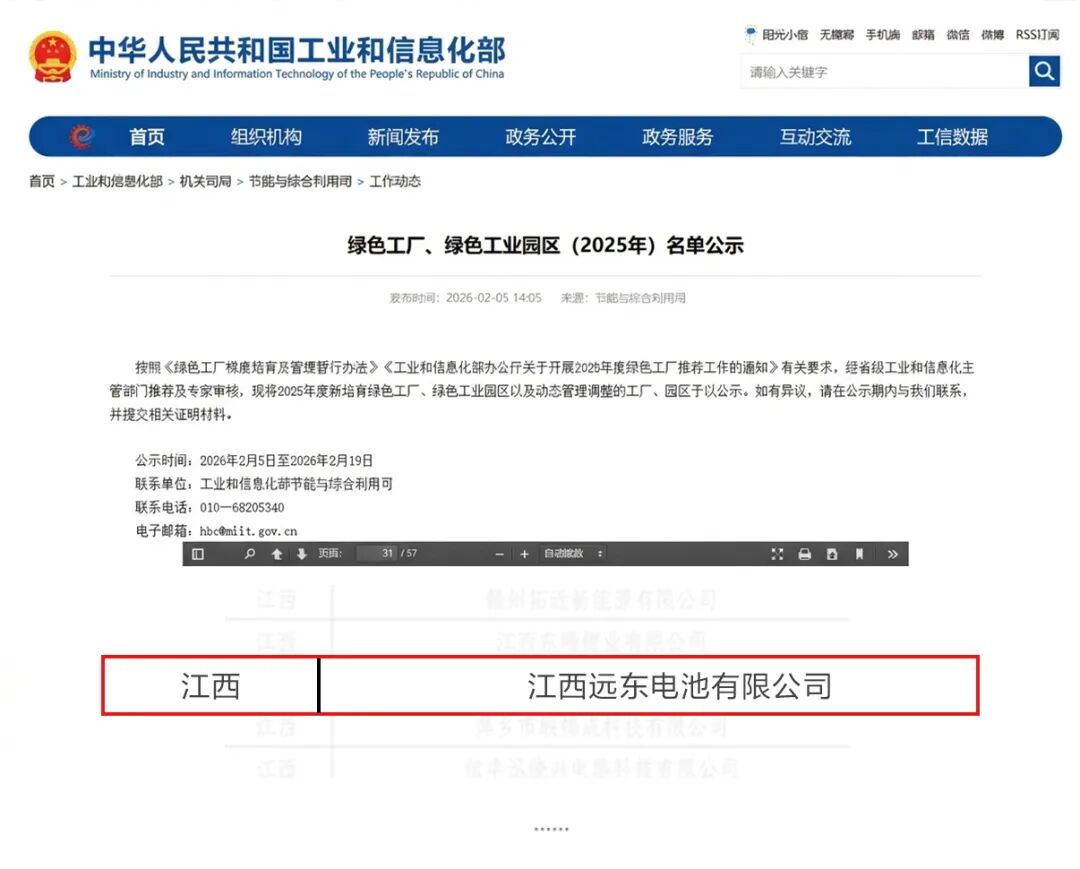This screenshot has height=869, width=1080.
Task: Print the PDF document
Action: pos(804,554)
